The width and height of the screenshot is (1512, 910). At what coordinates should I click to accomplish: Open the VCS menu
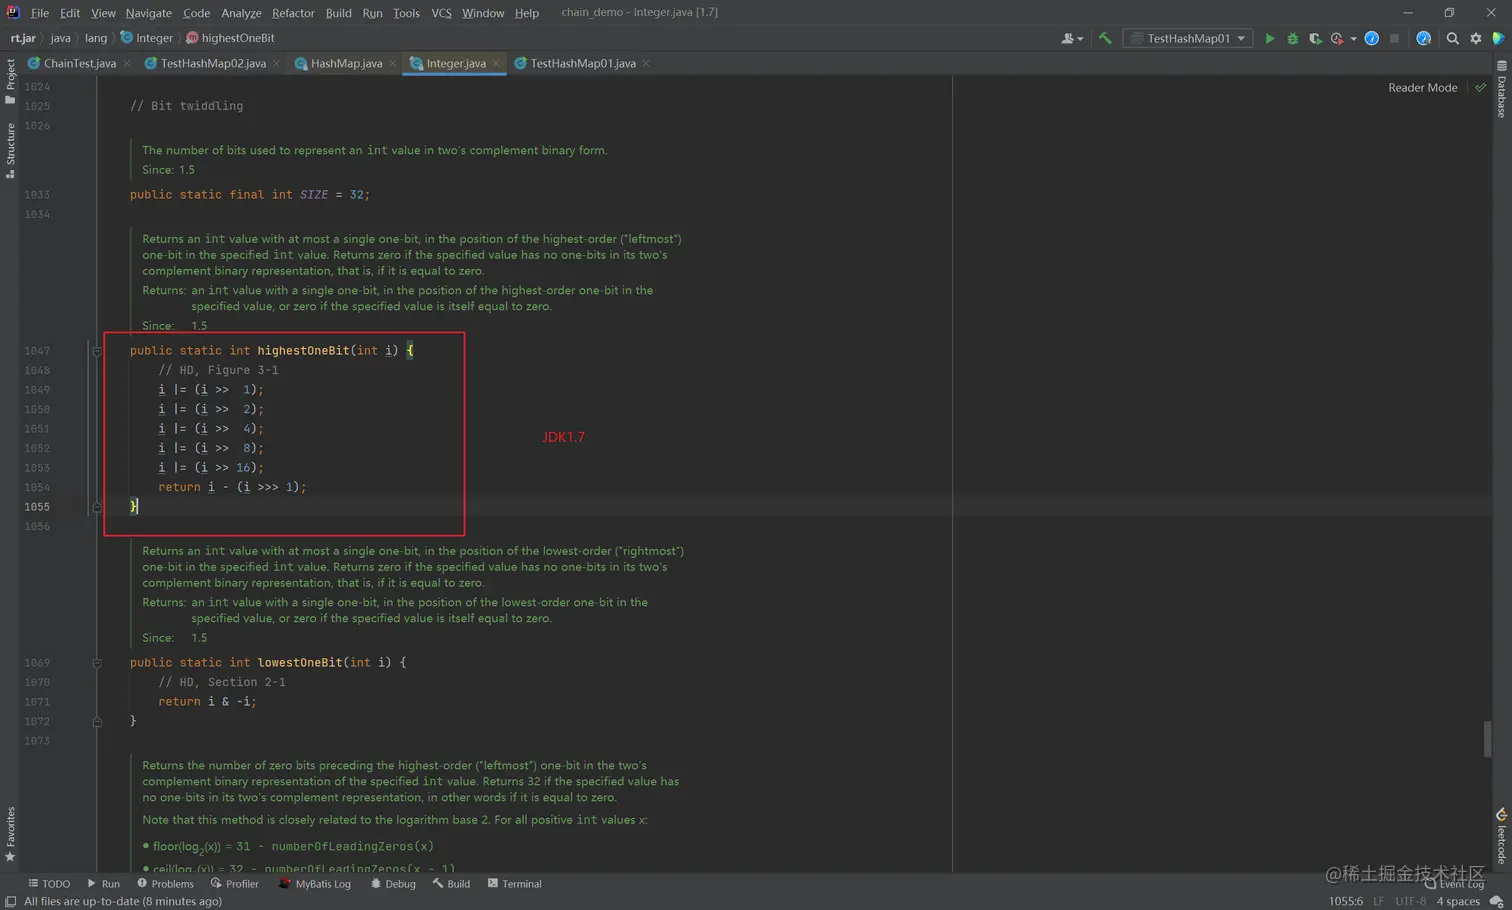click(441, 13)
